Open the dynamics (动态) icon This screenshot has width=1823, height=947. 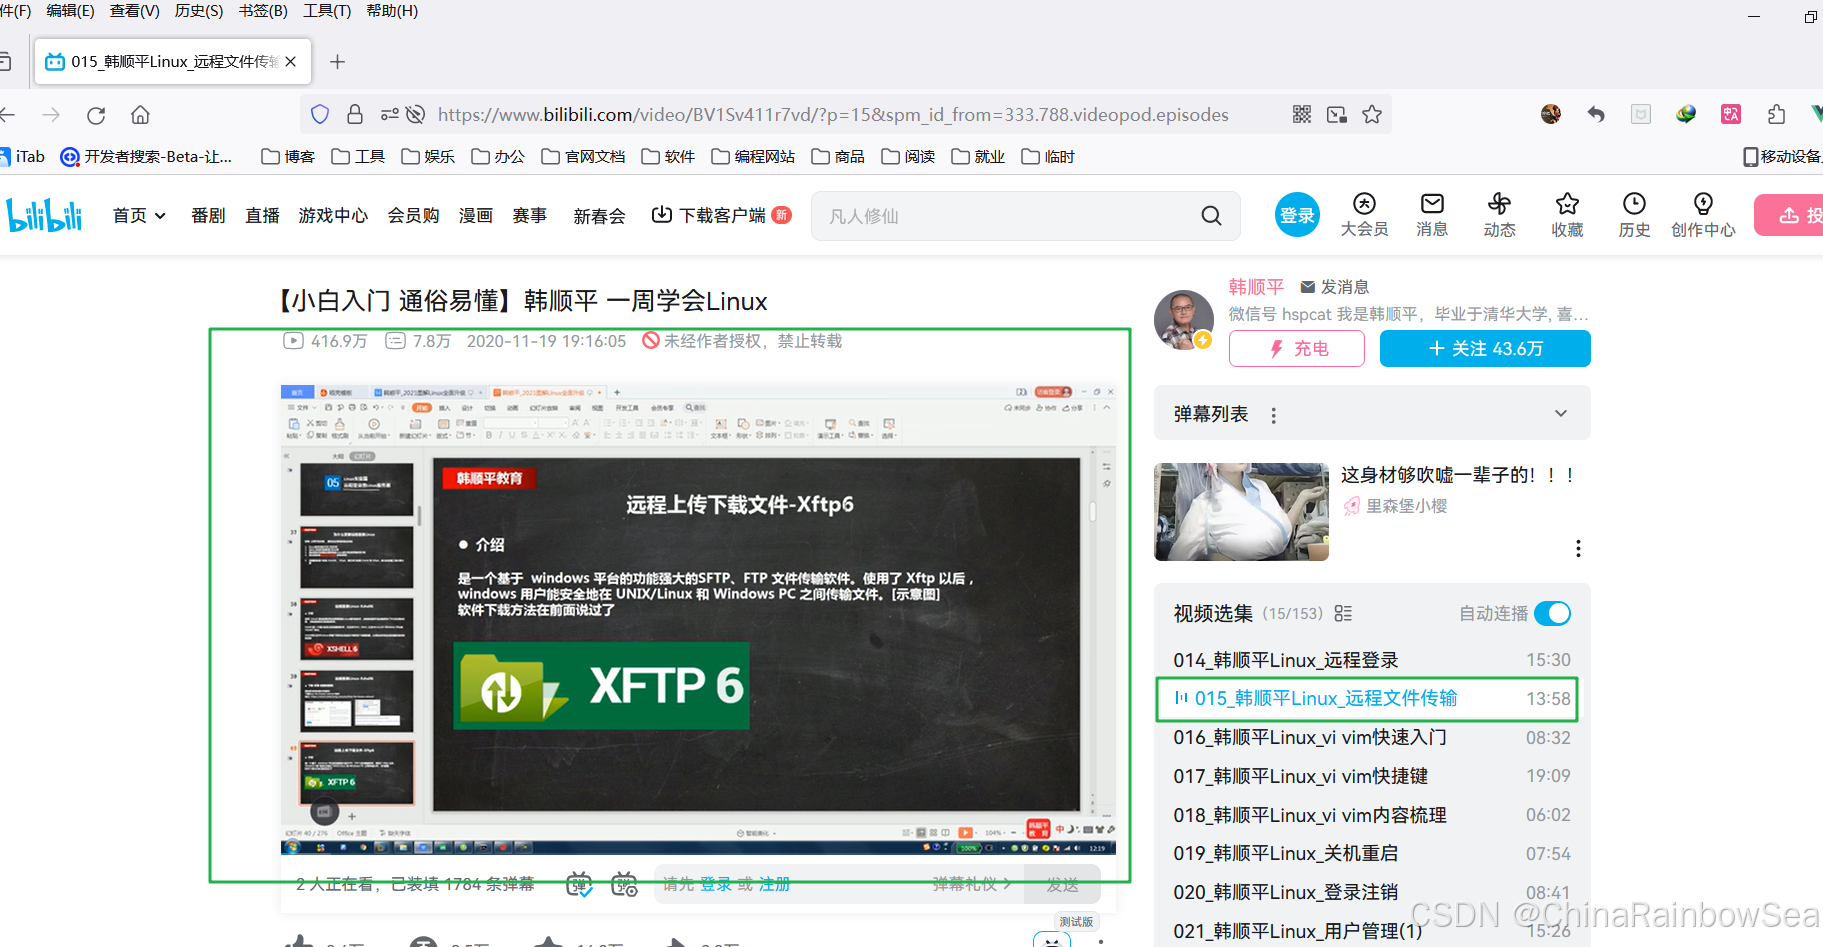(x=1499, y=206)
